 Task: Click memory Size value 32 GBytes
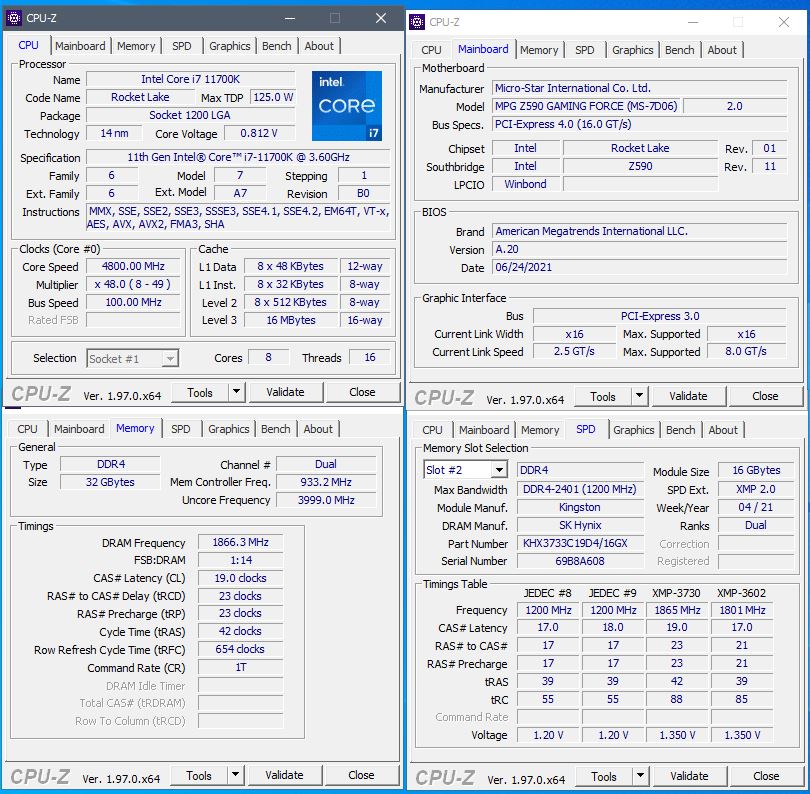pyautogui.click(x=110, y=482)
